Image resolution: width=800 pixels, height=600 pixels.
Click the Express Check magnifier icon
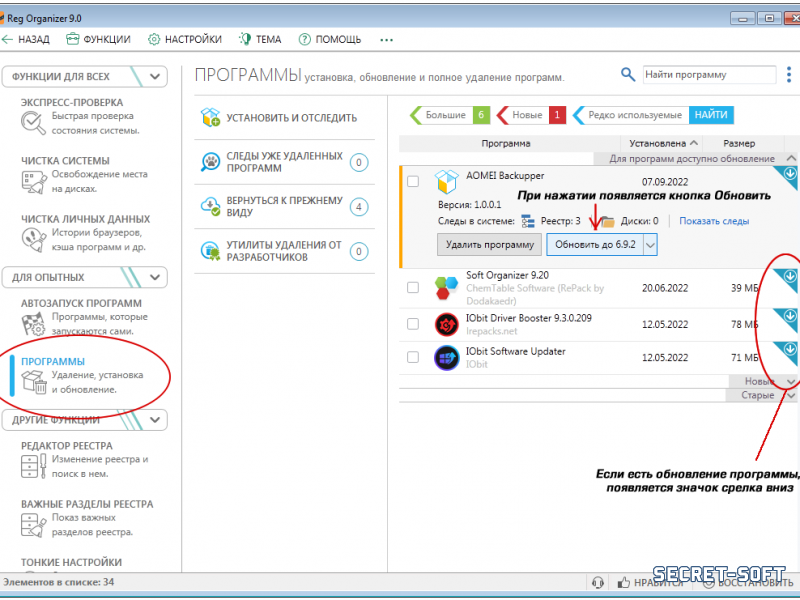coord(32,122)
